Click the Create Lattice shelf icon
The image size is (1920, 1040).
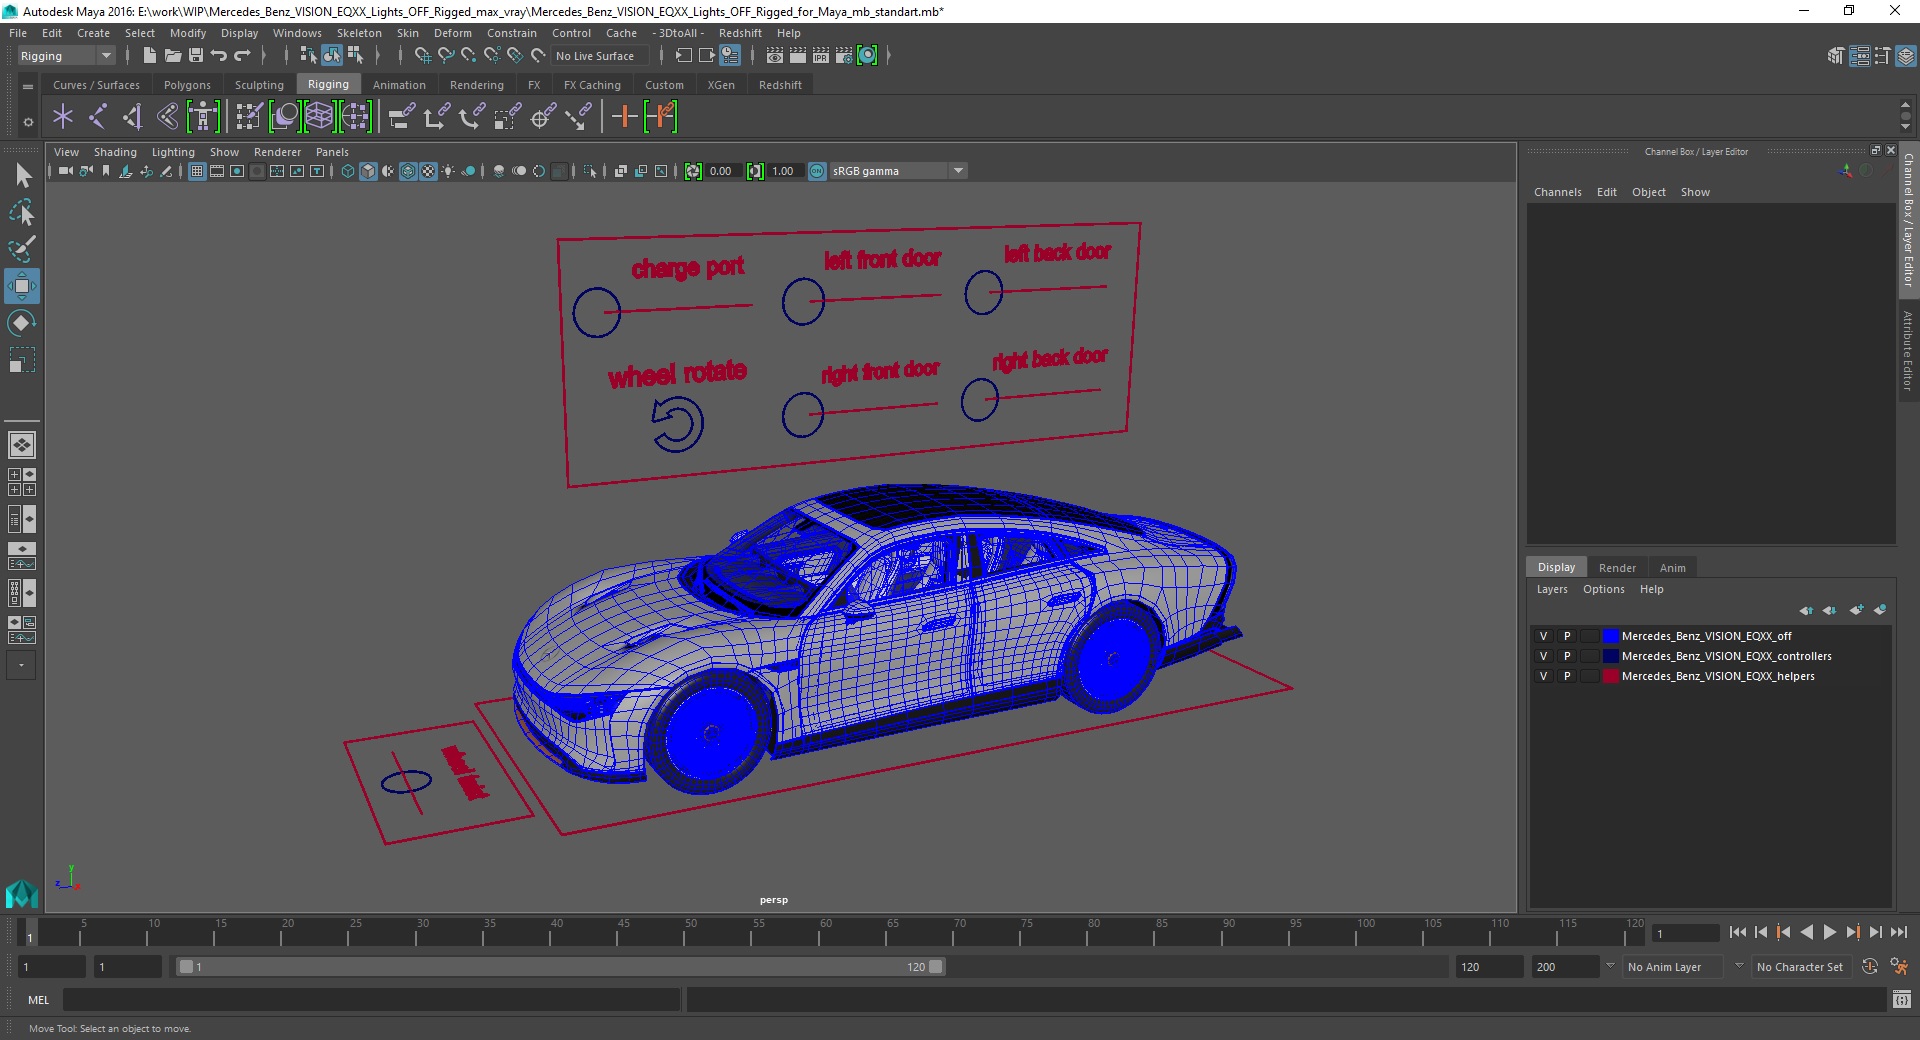(319, 117)
